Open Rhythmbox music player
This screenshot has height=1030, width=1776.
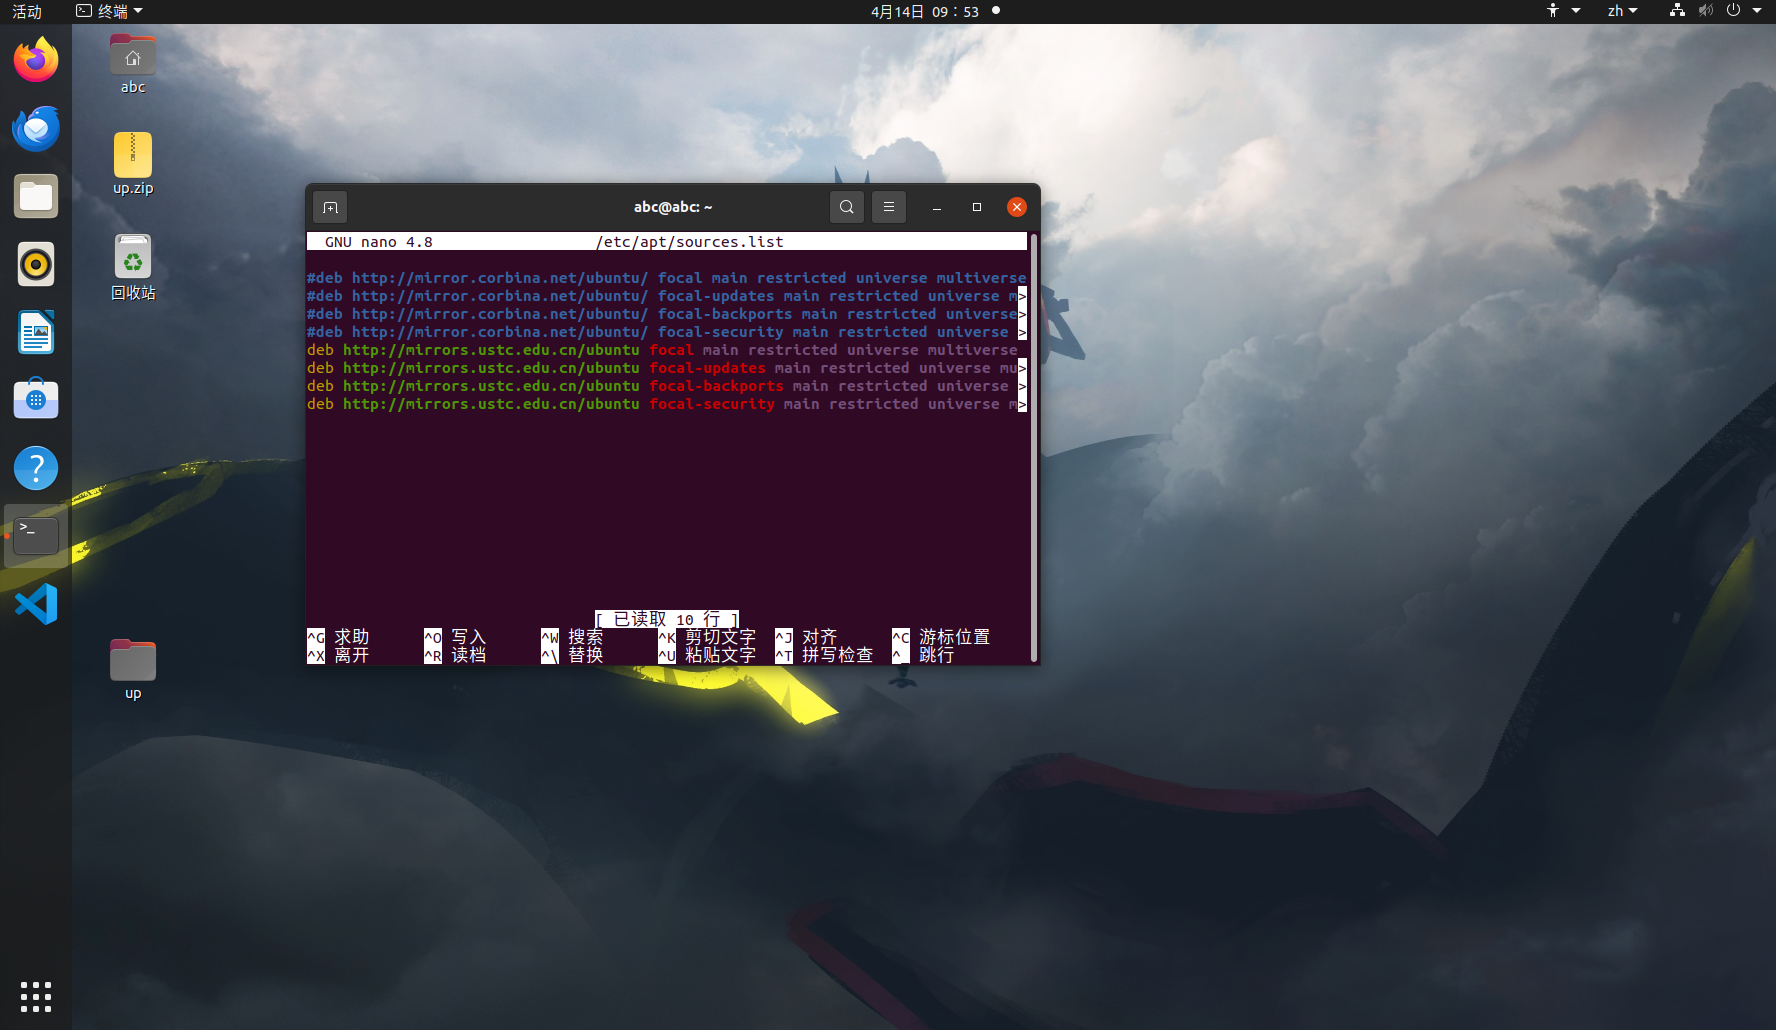[35, 264]
